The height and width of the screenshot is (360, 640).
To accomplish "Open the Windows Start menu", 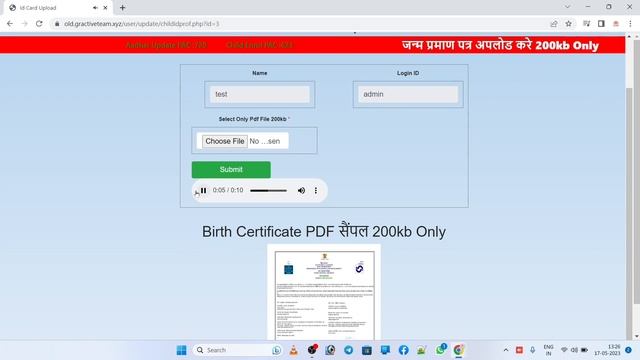I will 181,350.
